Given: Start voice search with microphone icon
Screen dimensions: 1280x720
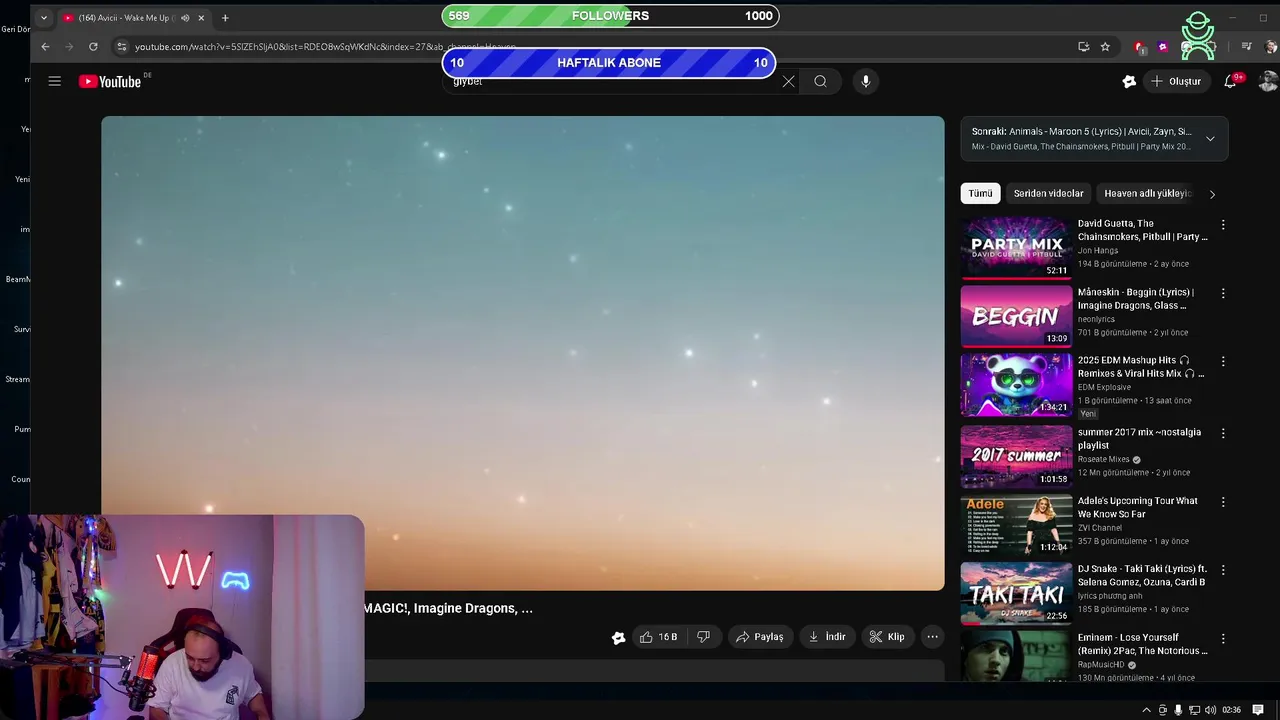Looking at the screenshot, I should click(x=866, y=81).
